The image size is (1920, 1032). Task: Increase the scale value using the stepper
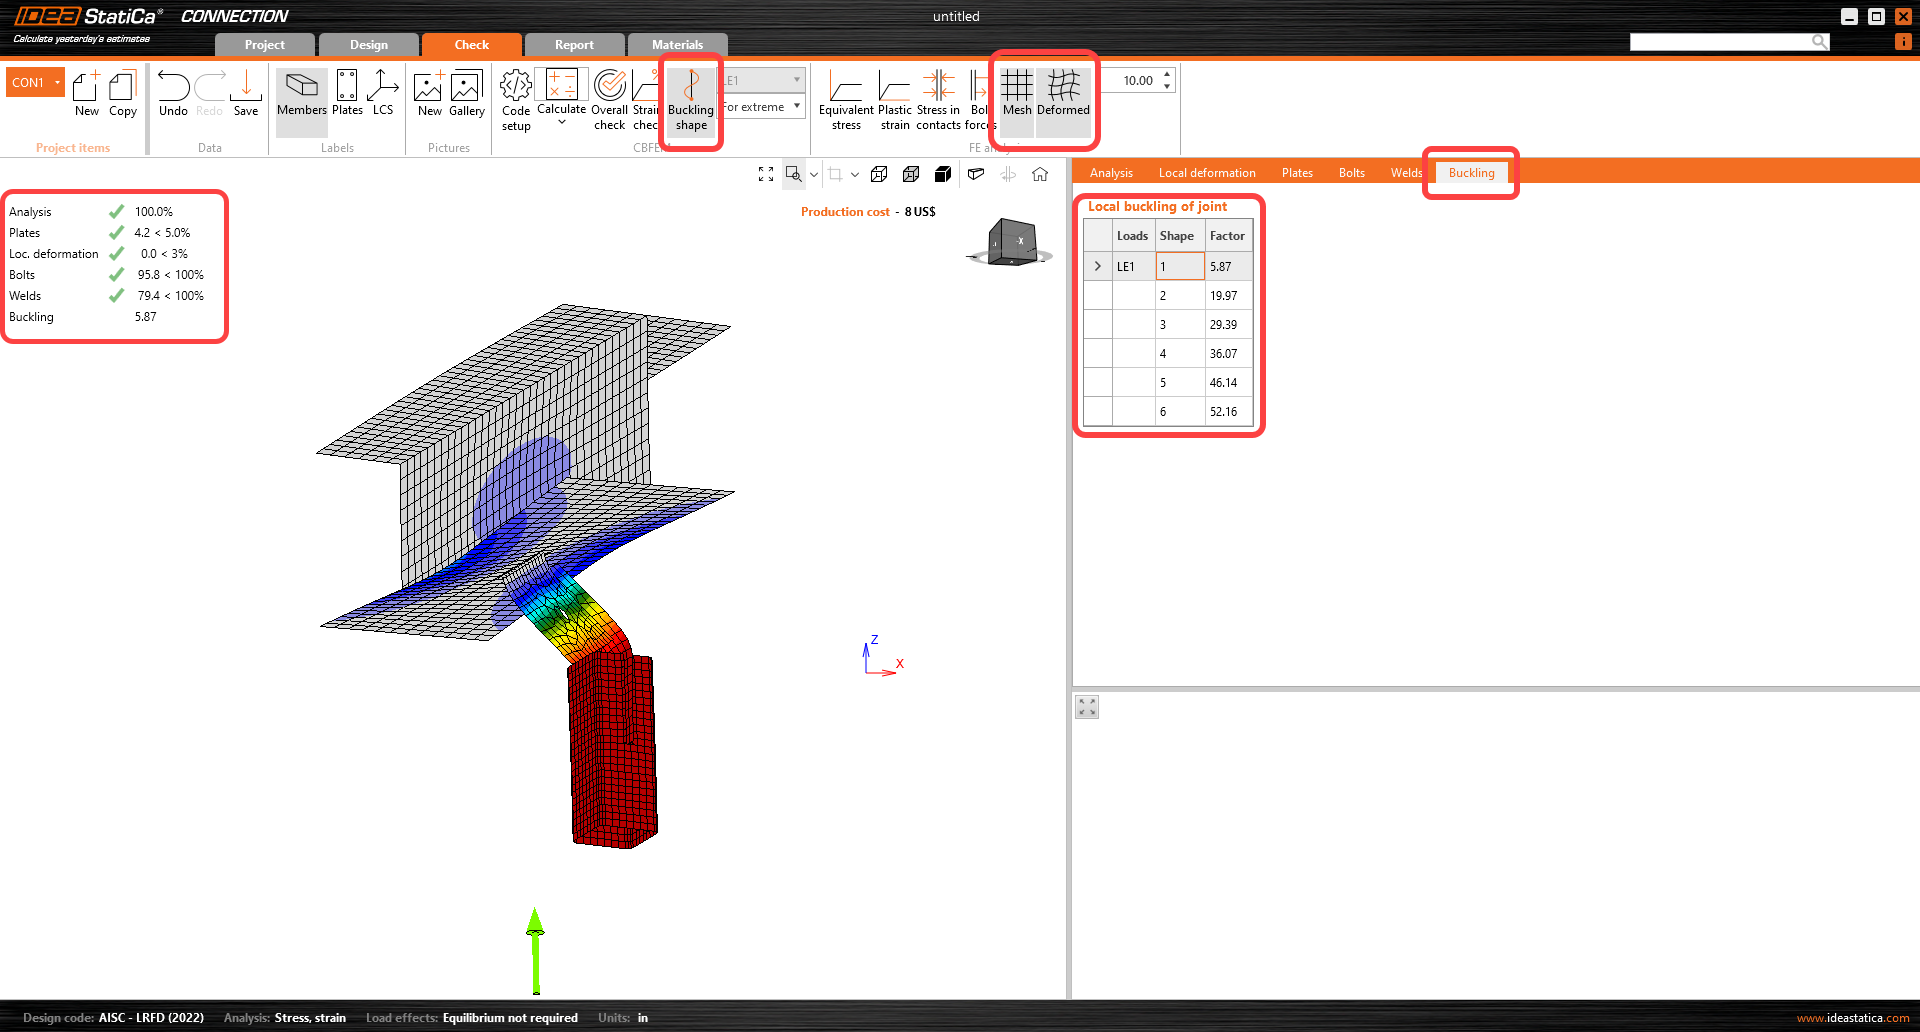pyautogui.click(x=1167, y=74)
